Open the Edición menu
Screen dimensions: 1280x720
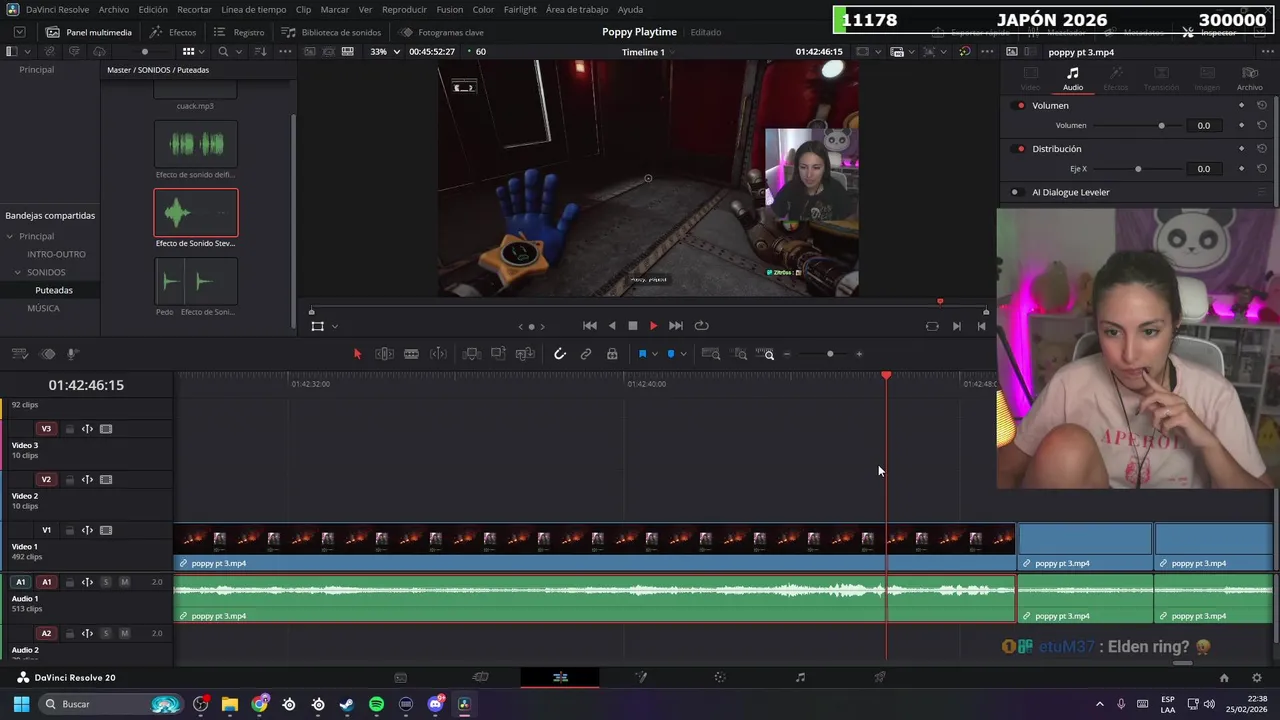point(153,10)
